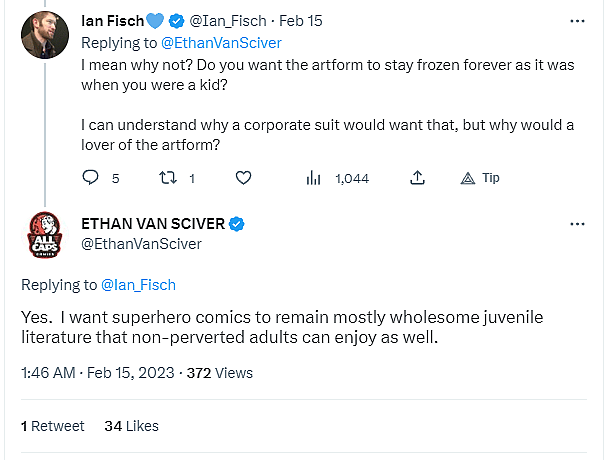Viewport: 613px width, 460px height.
Task: Click verified badge beside ETHAN VAN SCIVER
Action: (238, 224)
